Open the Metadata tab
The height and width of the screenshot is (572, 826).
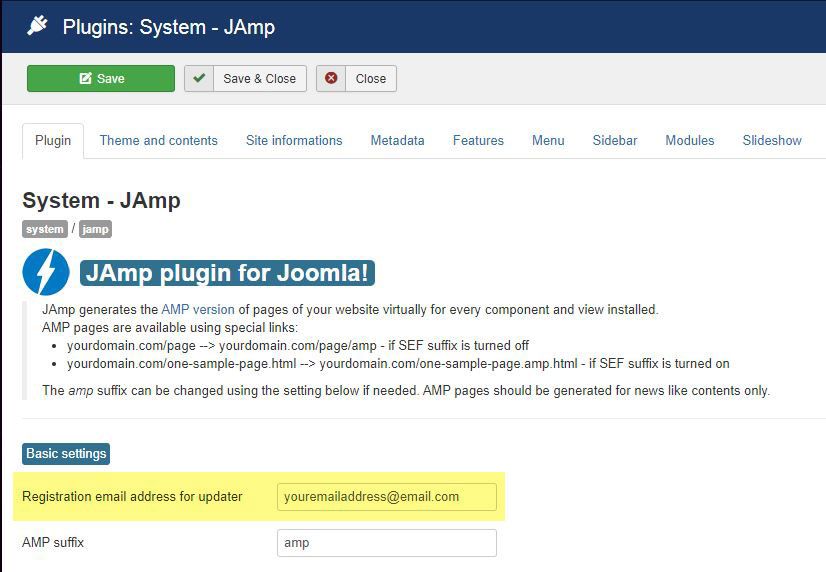397,141
